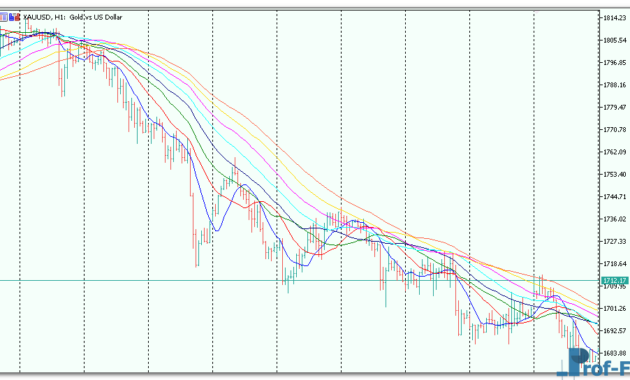Click the 1701.26 price scale label
The height and width of the screenshot is (380, 630).
[x=615, y=308]
